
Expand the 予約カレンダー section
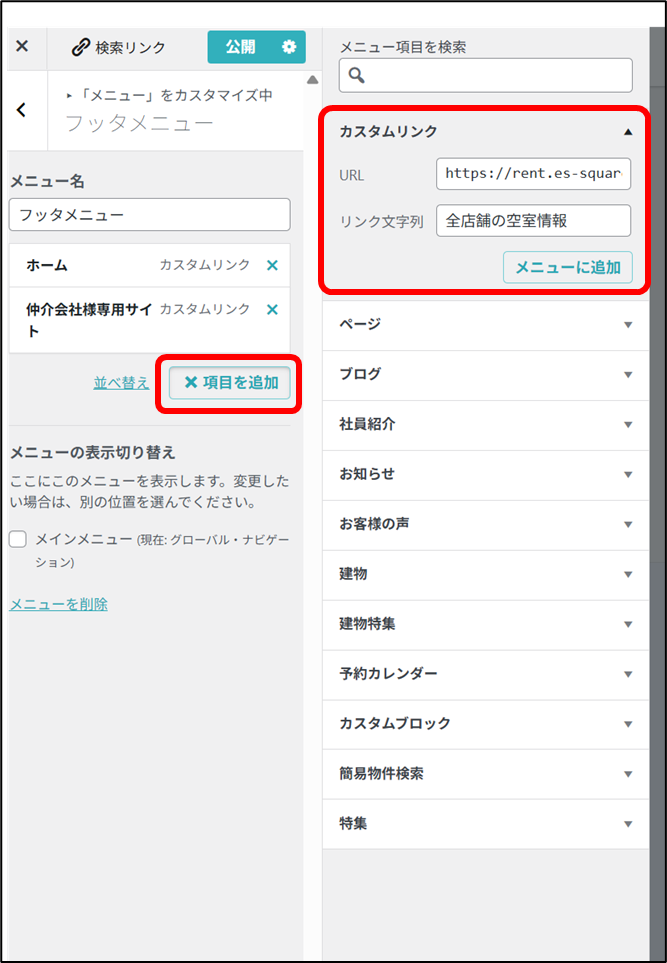(x=627, y=674)
